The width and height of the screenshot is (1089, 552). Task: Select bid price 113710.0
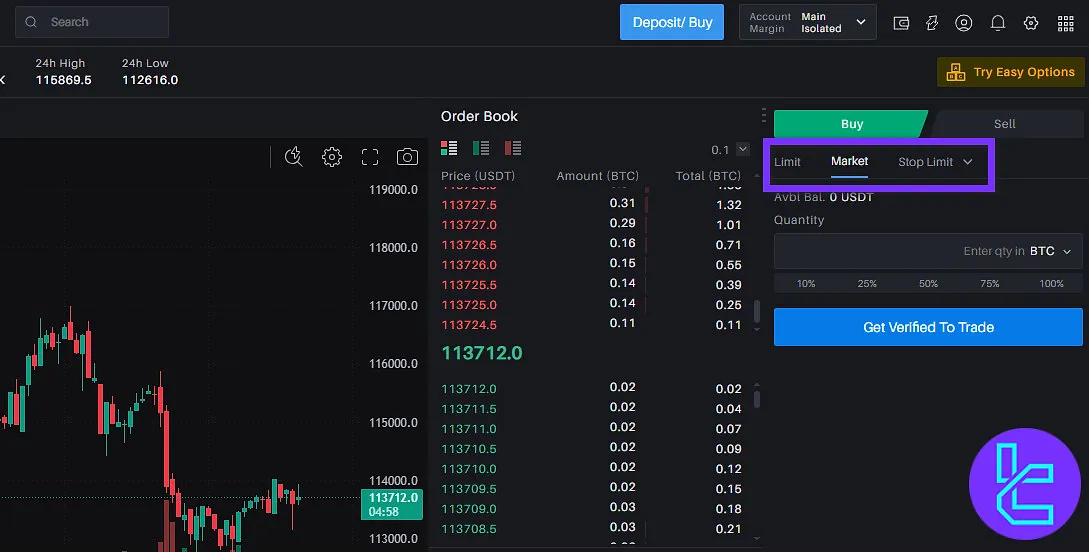point(469,469)
